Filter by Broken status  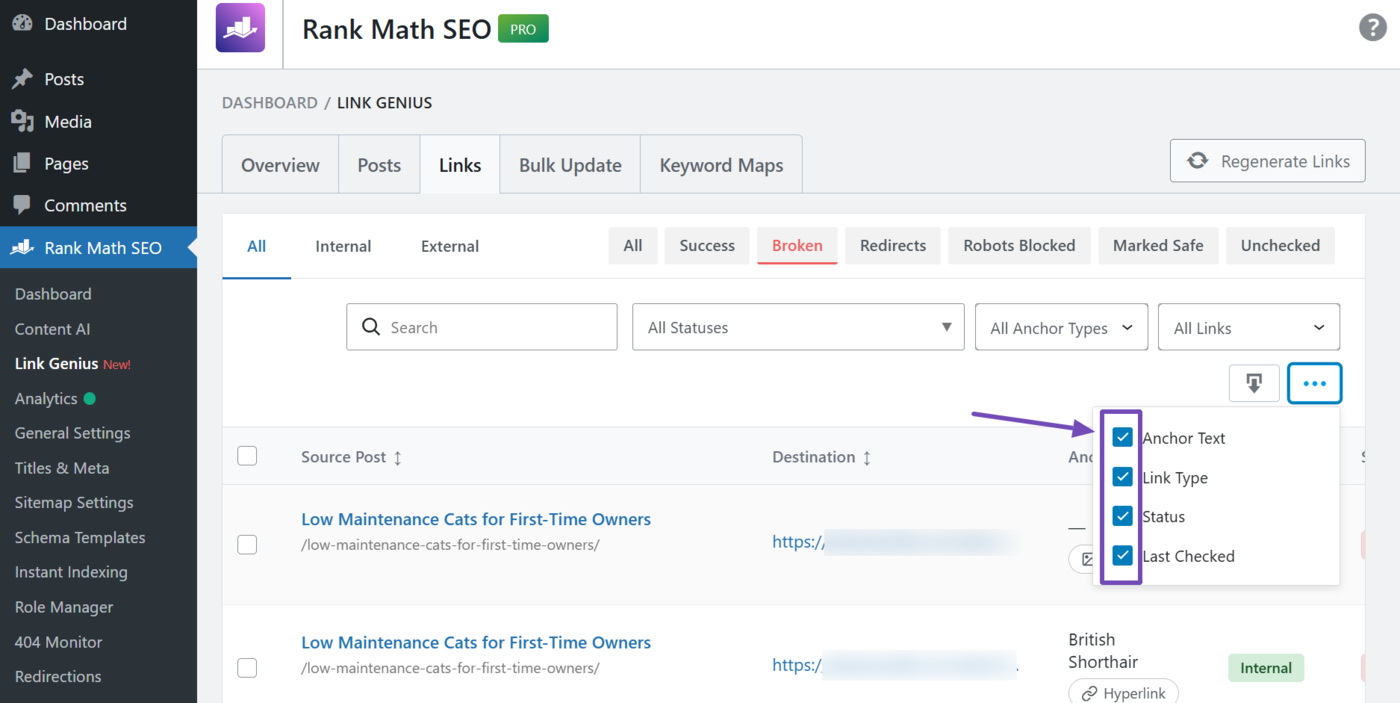[797, 245]
